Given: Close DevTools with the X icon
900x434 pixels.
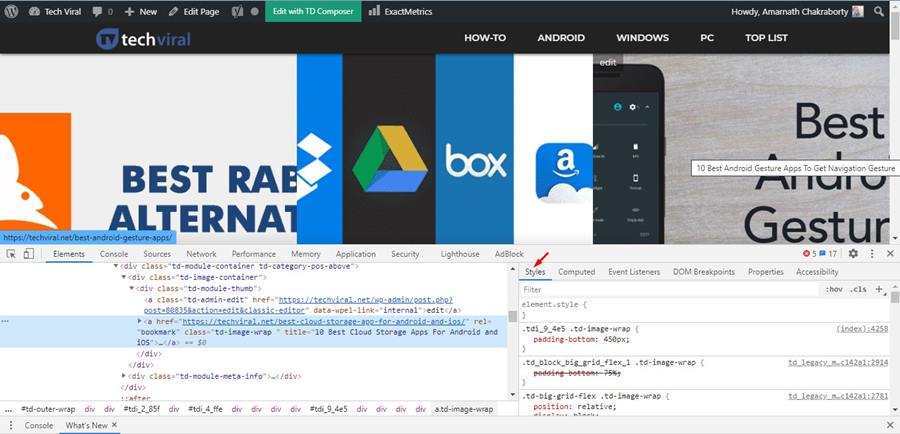Looking at the screenshot, I should pos(890,254).
